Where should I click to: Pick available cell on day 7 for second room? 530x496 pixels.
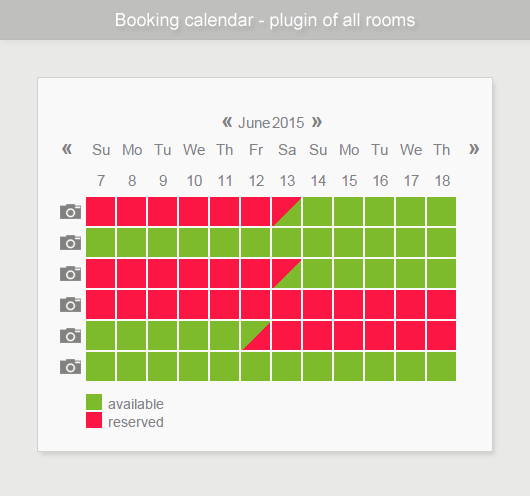[100, 242]
